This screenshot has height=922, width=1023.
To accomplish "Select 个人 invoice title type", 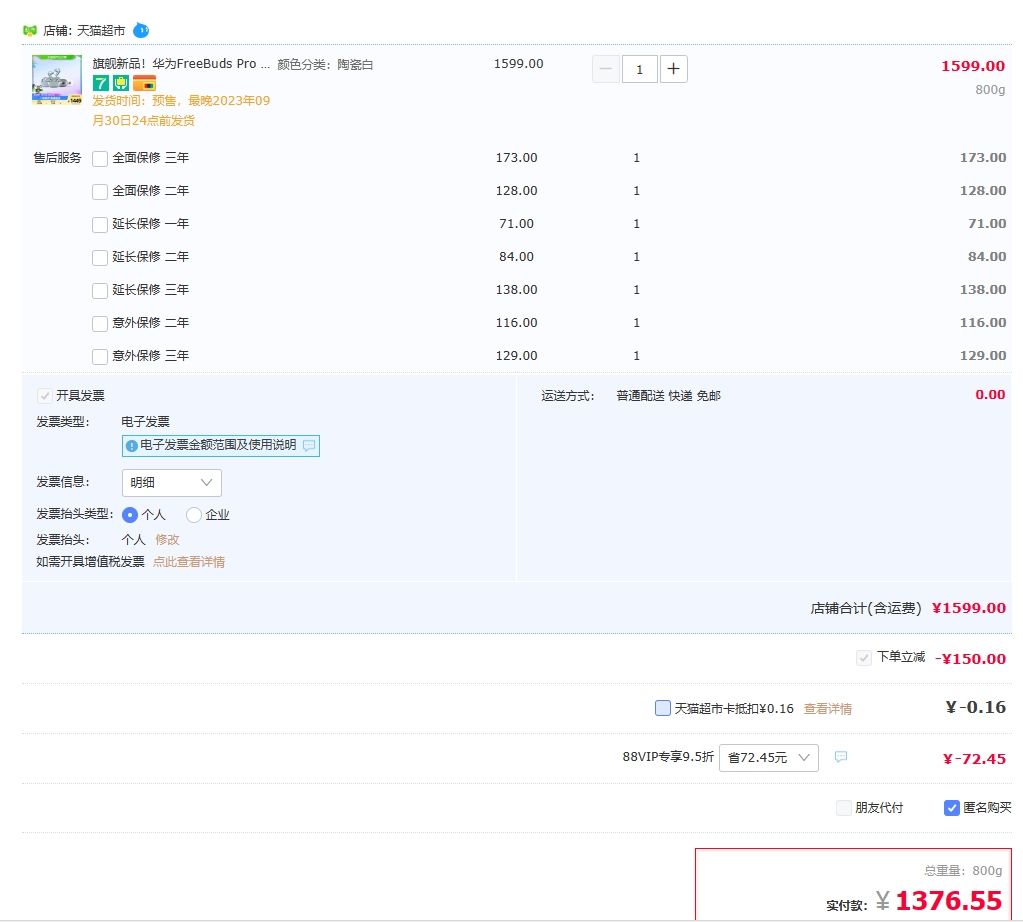I will coord(130,515).
